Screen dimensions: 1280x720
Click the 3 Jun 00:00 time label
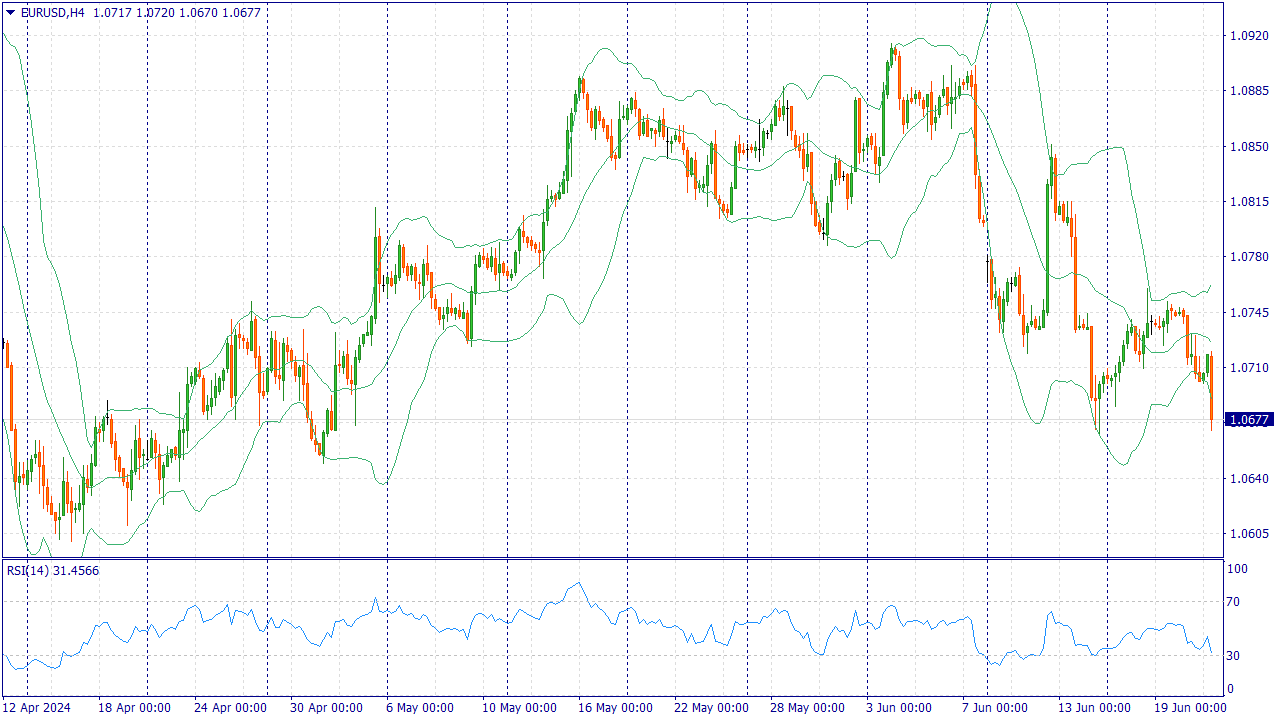point(900,708)
